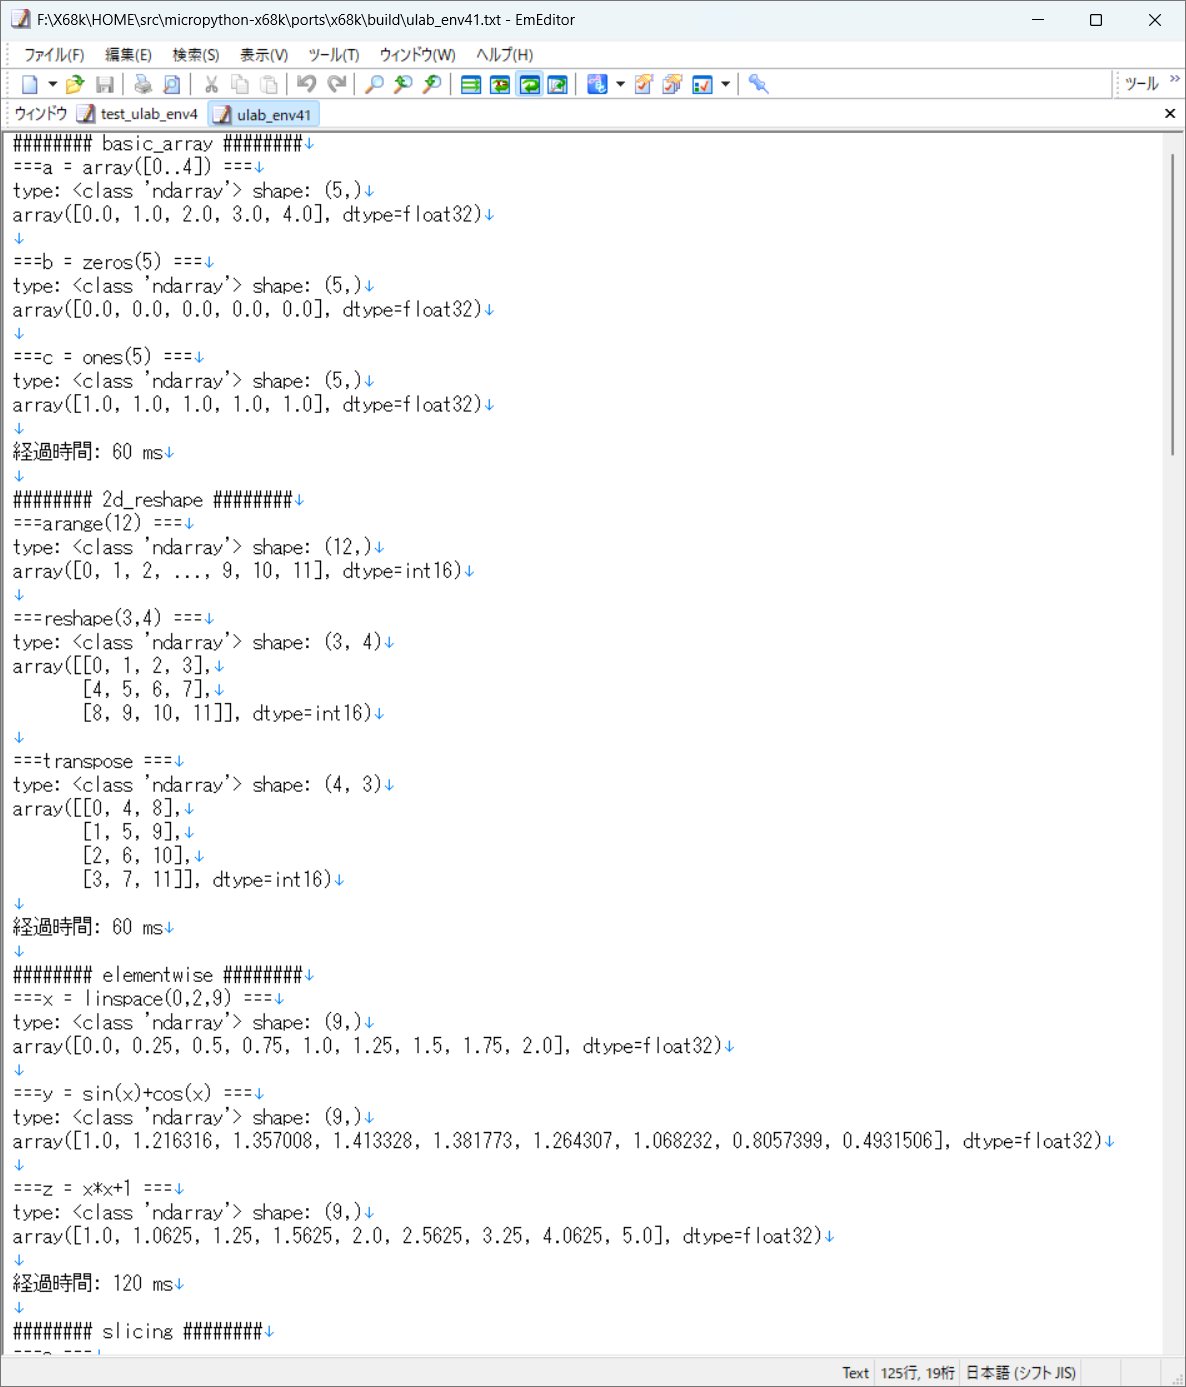Image resolution: width=1186 pixels, height=1387 pixels.
Task: Click the '######## slicing ########' line
Action: click(138, 1331)
